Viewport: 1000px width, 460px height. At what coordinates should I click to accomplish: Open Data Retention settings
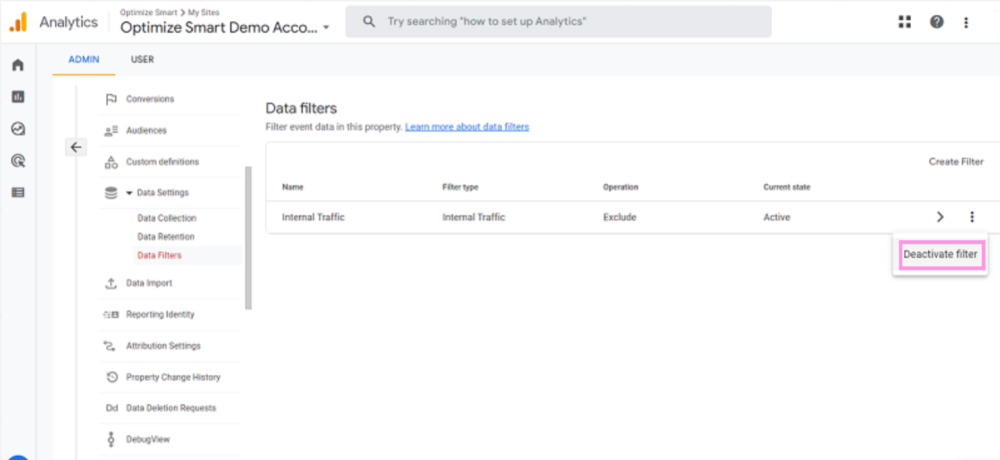tap(166, 237)
